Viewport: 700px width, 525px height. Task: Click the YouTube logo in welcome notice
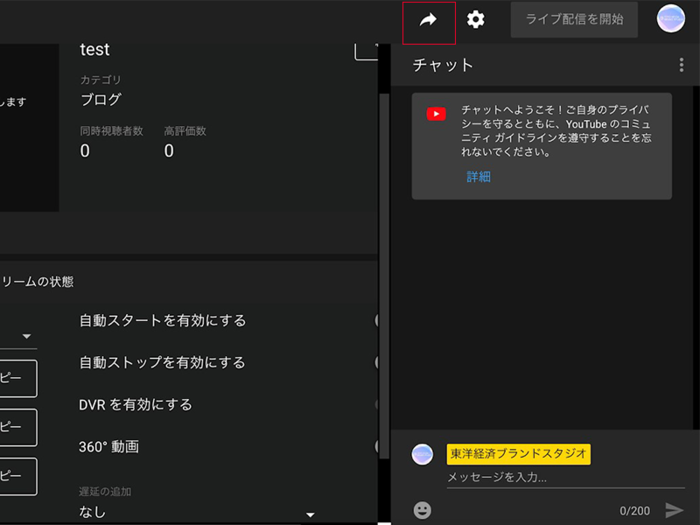click(x=436, y=114)
